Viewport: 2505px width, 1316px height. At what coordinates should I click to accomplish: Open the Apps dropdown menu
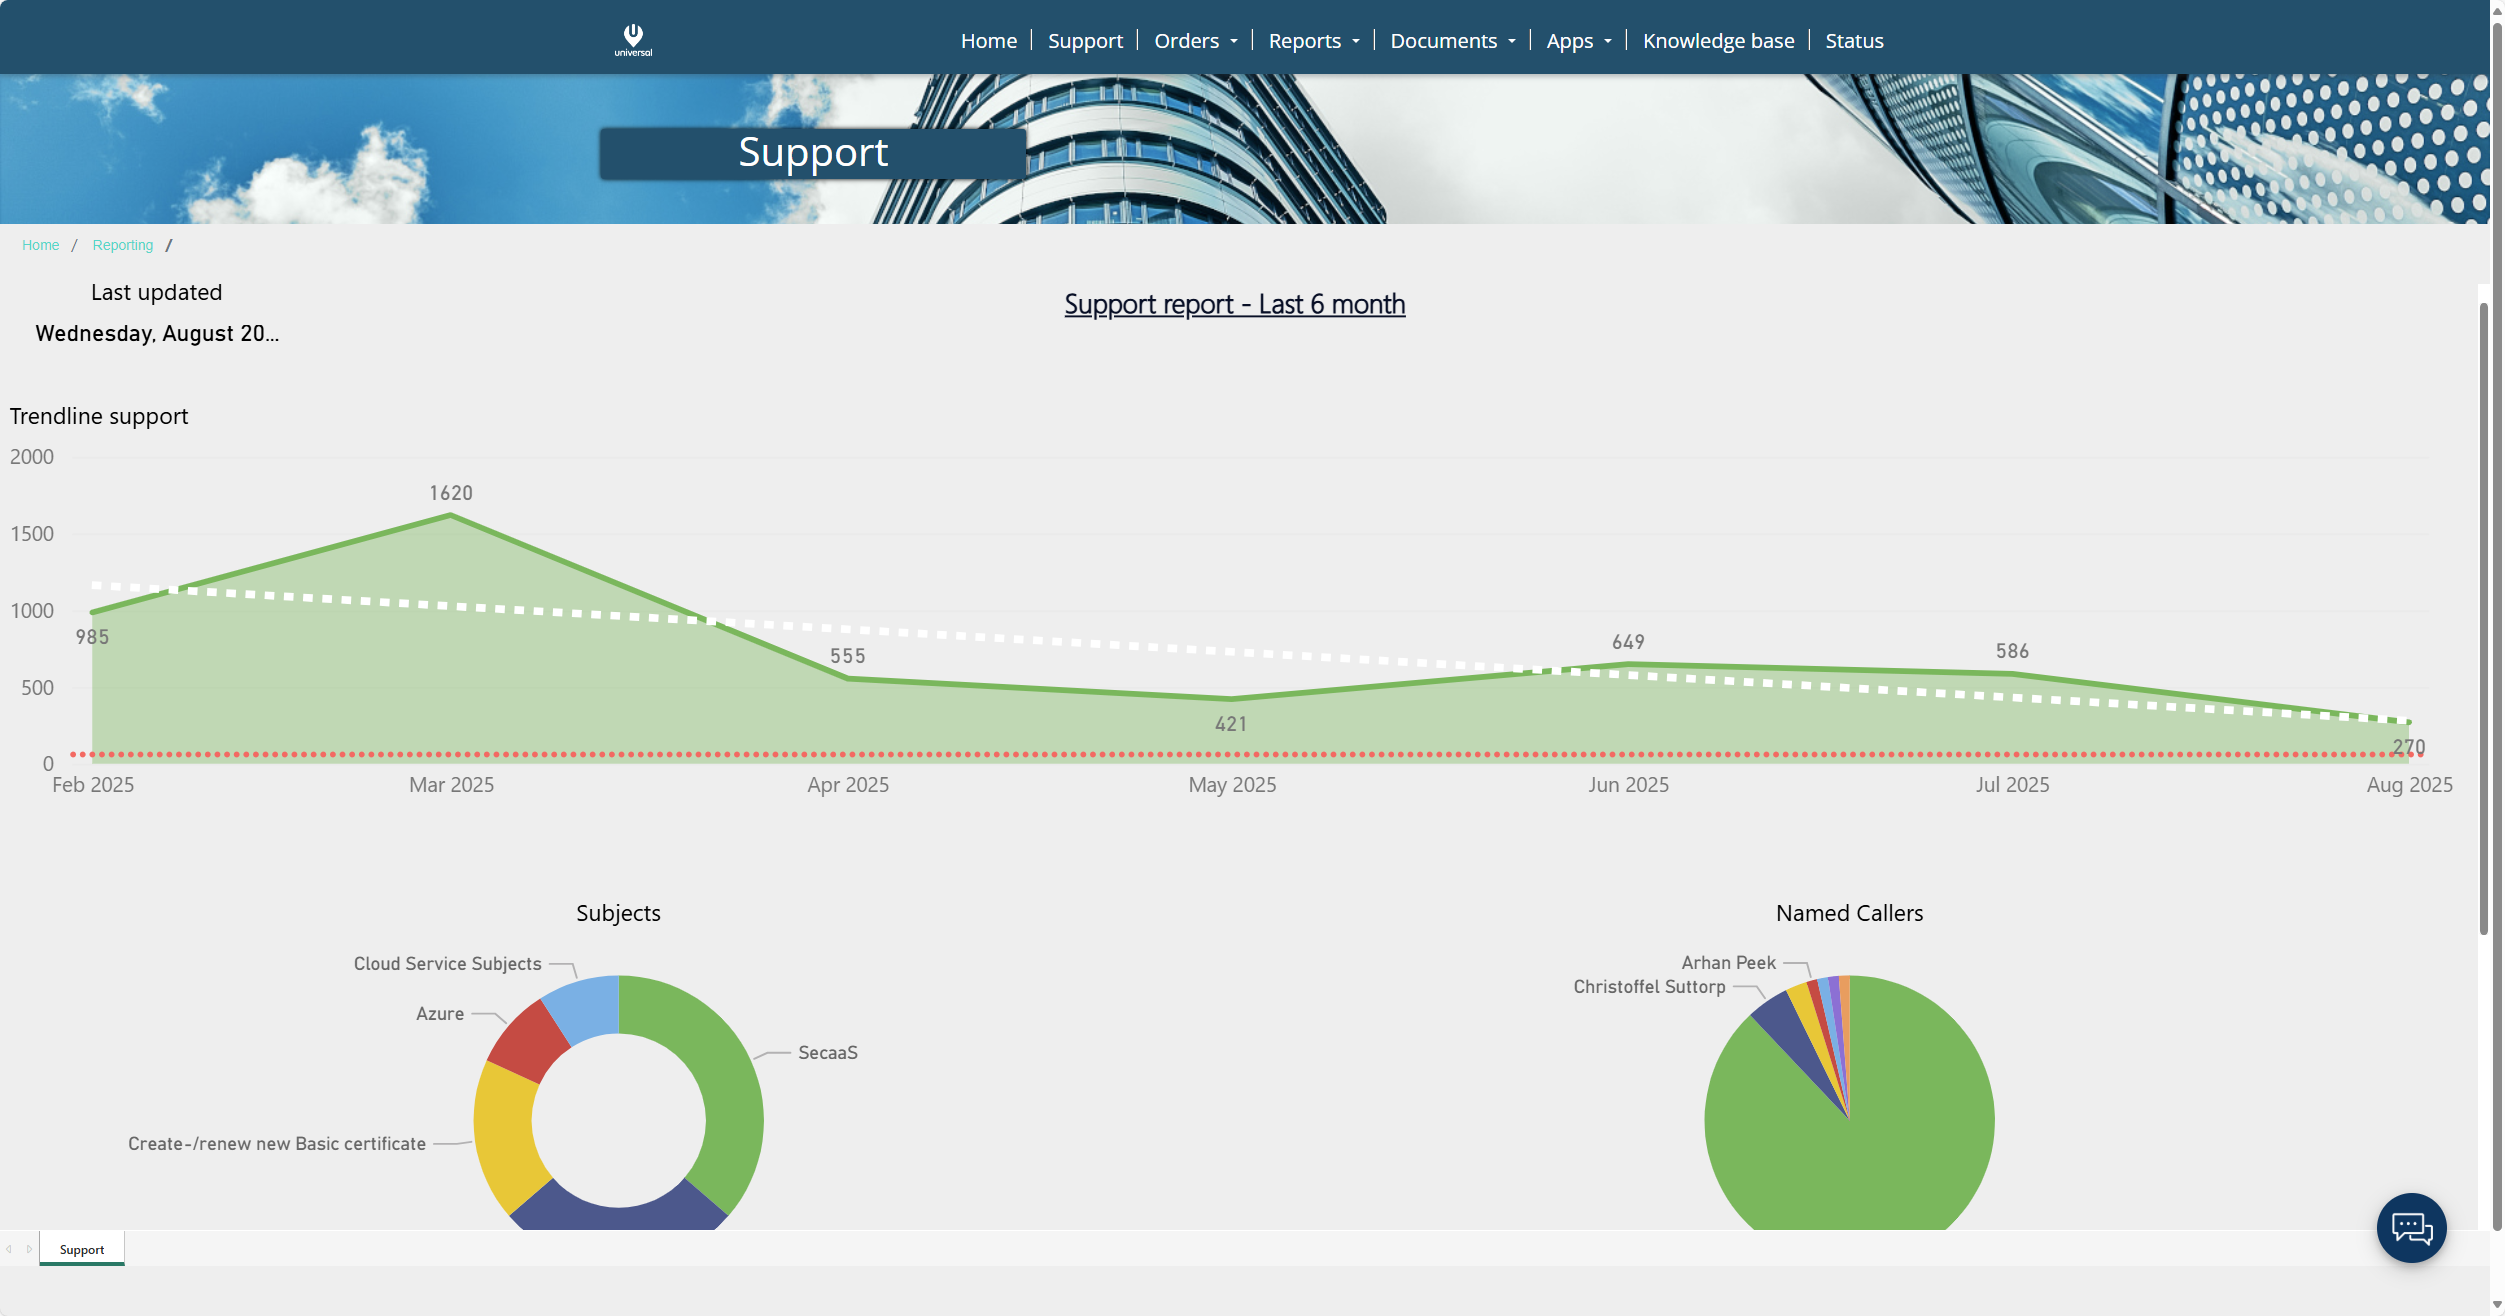(x=1578, y=41)
